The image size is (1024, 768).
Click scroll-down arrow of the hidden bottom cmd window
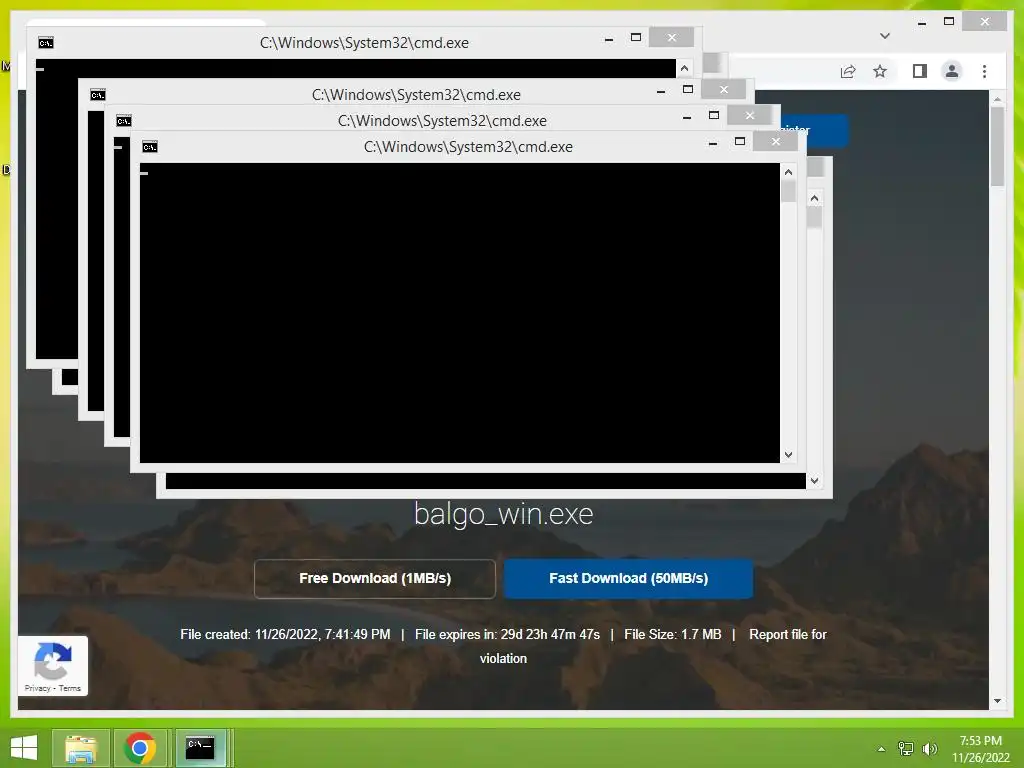pyautogui.click(x=814, y=481)
